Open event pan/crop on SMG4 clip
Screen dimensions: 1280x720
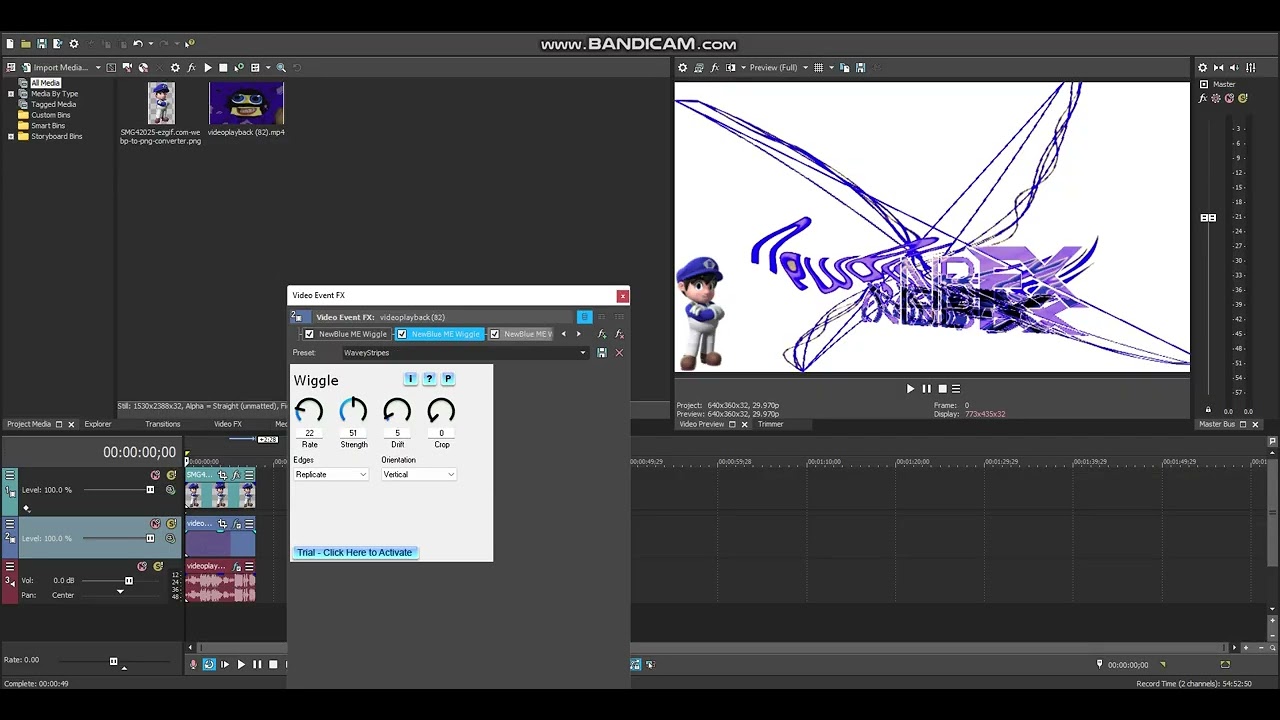222,475
